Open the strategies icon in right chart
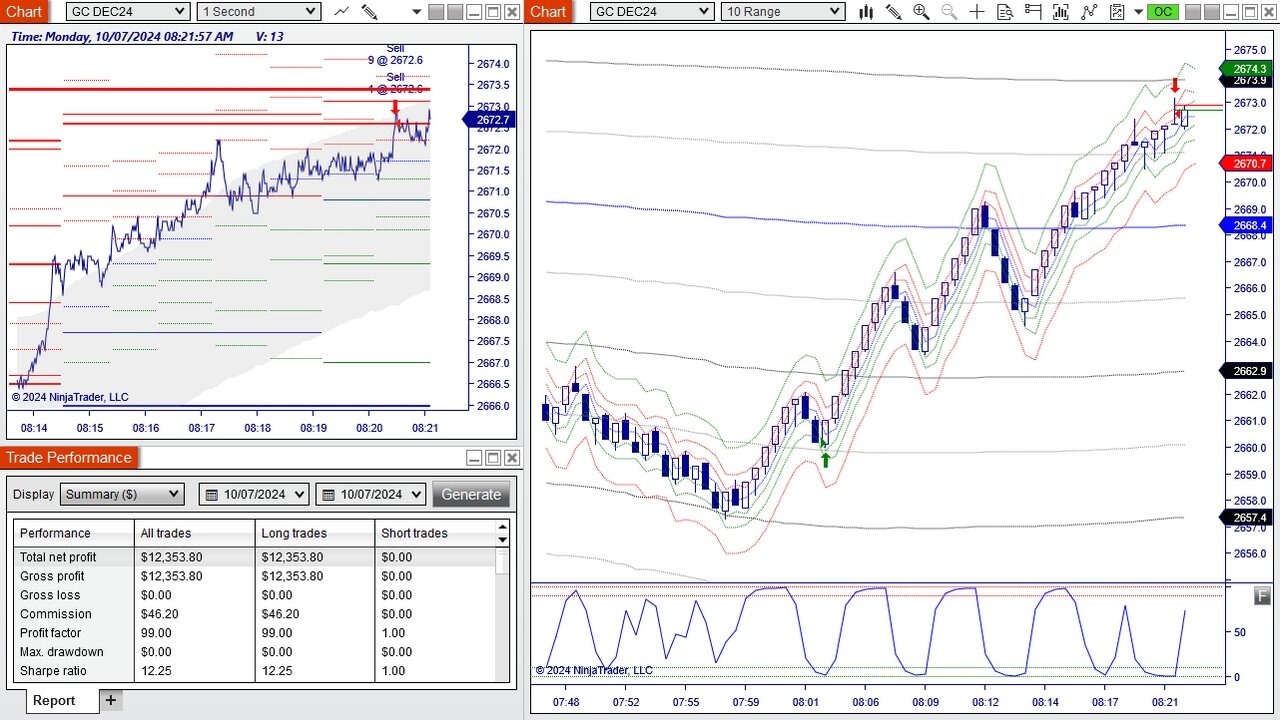 pos(1089,12)
